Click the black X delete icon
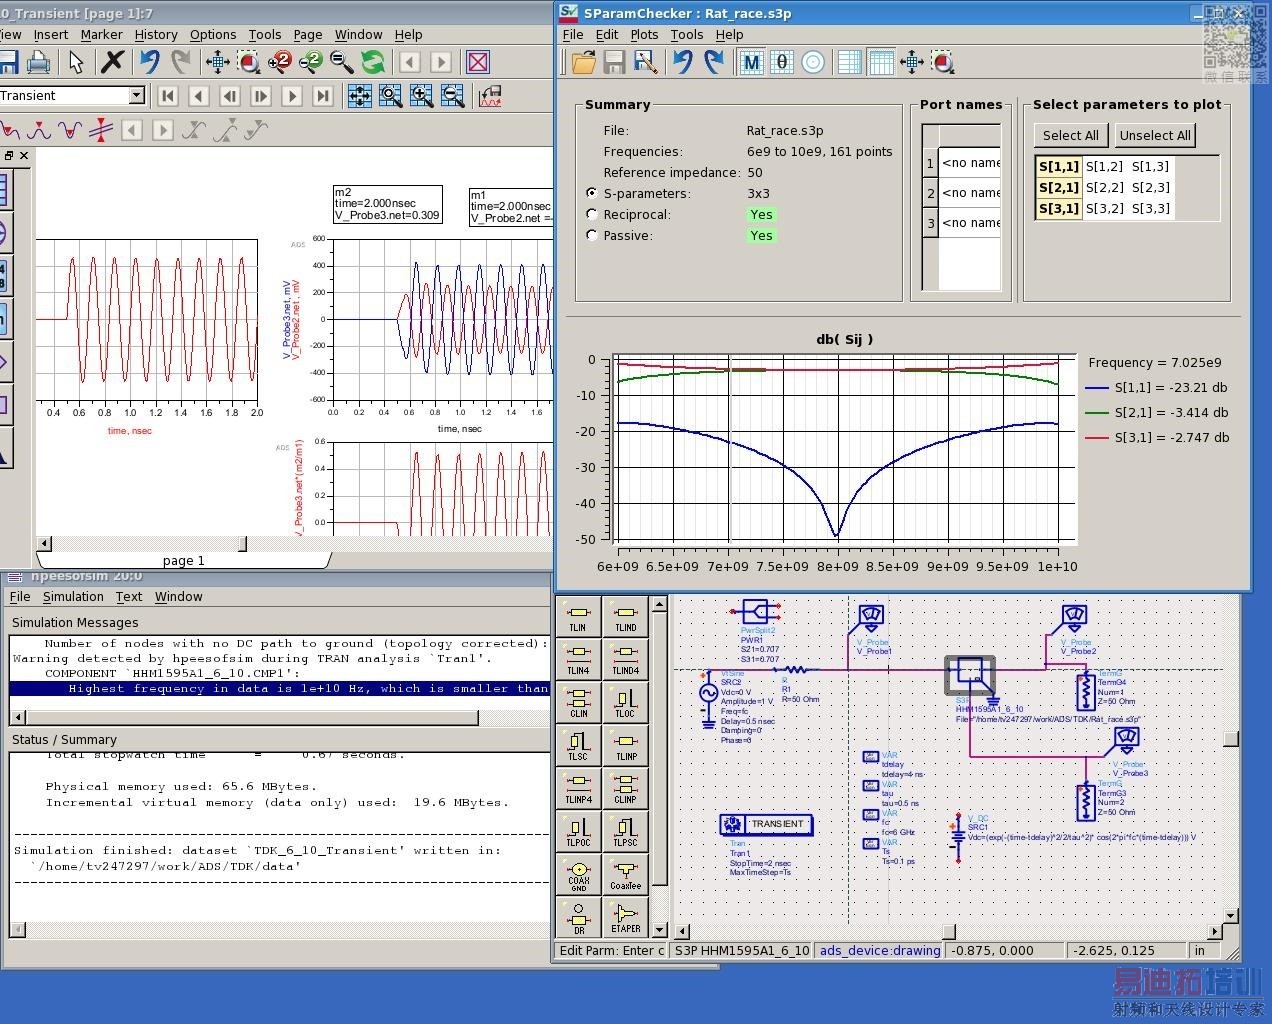This screenshot has height=1024, width=1272. click(113, 62)
